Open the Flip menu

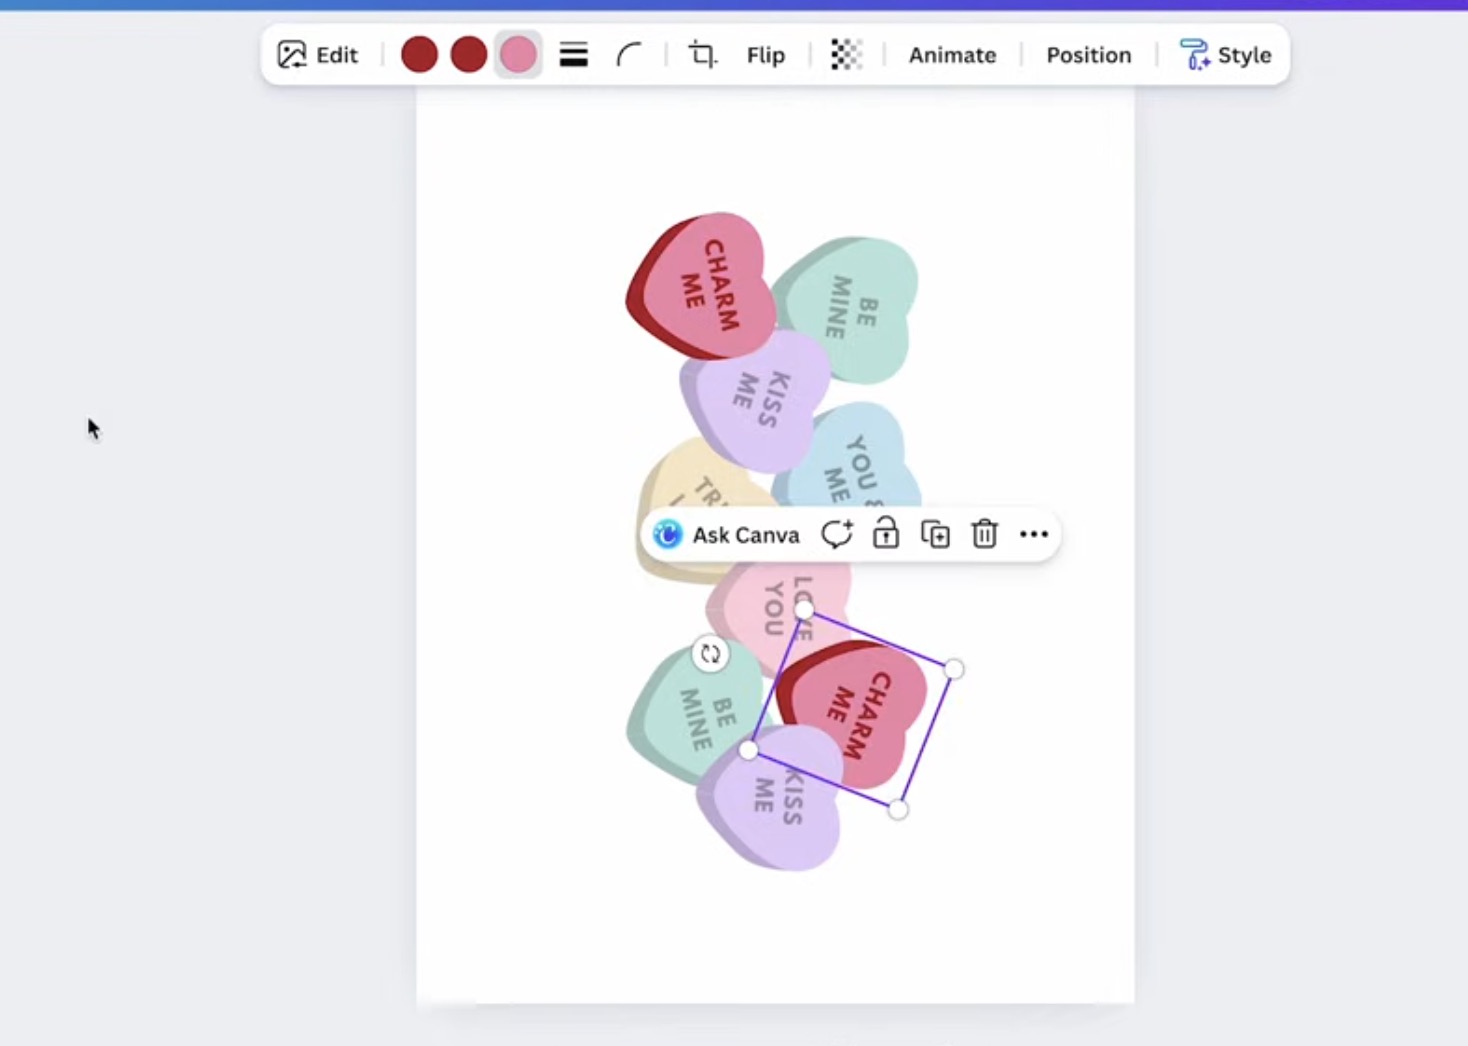(x=765, y=55)
